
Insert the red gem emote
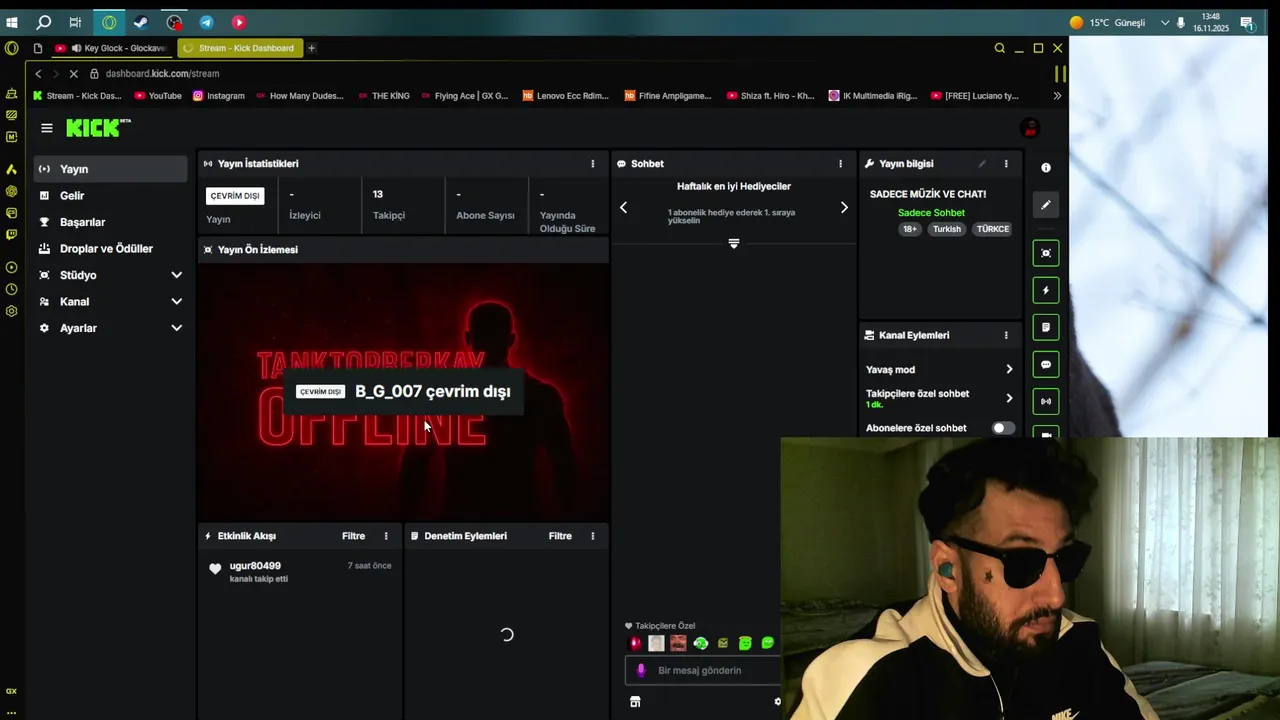click(x=635, y=643)
